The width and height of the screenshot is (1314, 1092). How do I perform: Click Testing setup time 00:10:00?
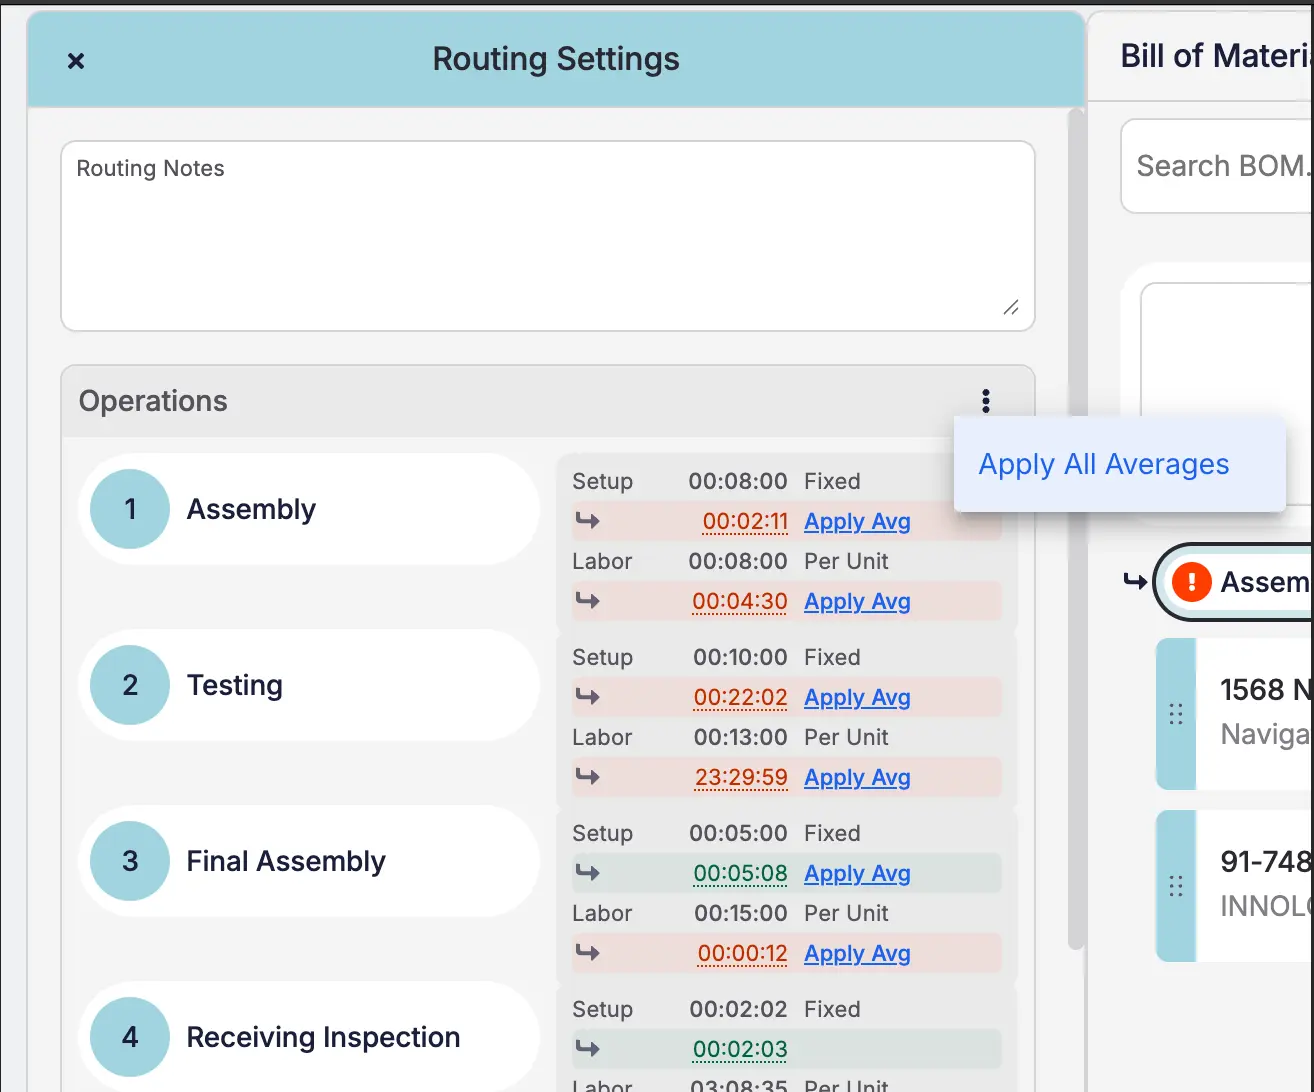740,657
